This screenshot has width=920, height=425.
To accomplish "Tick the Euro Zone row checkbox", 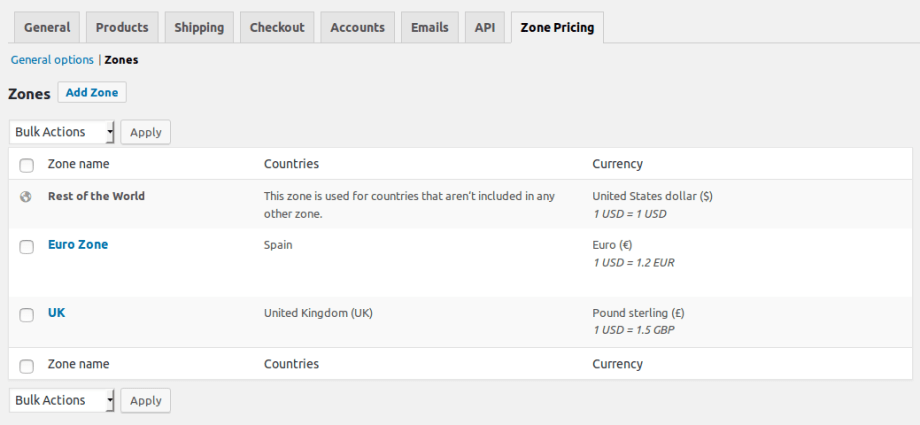I will coord(26,247).
